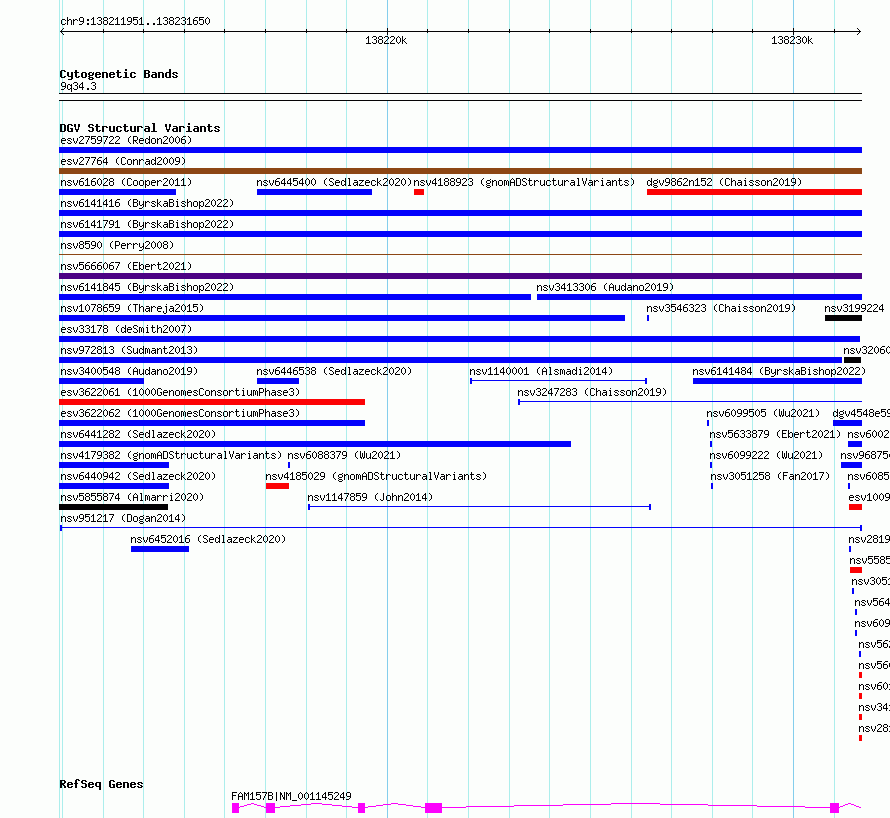Click the nsv951217 (Dogan2014) label
The image size is (890, 818).
click(123, 518)
